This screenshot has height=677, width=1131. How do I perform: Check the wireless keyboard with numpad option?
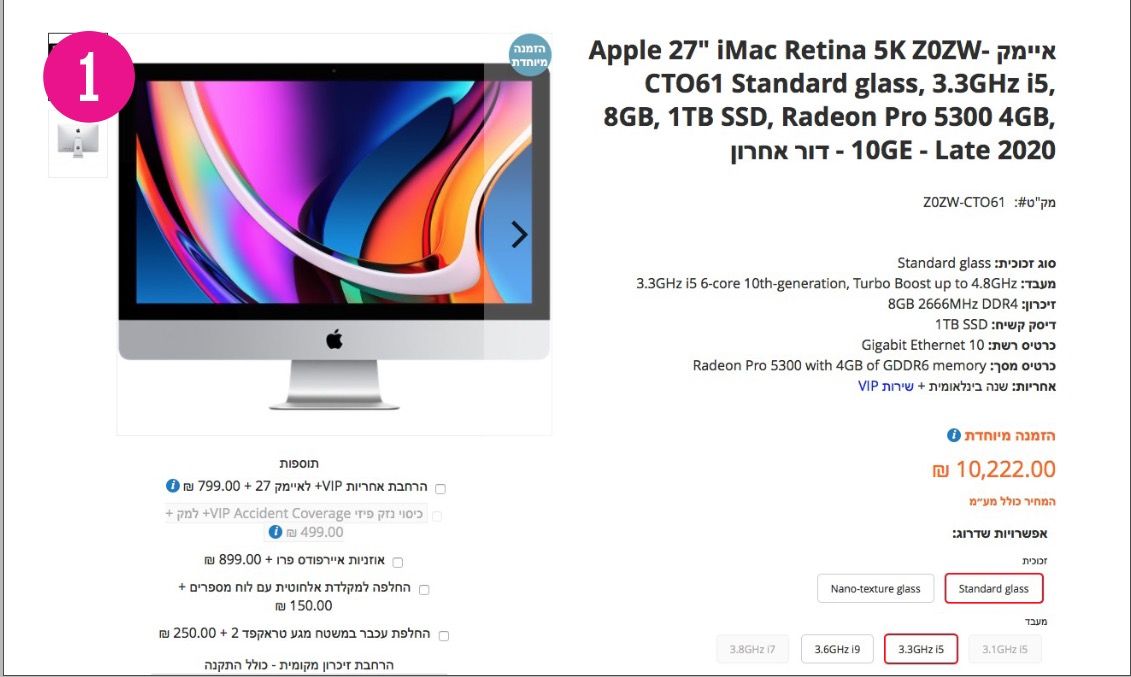pos(424,590)
